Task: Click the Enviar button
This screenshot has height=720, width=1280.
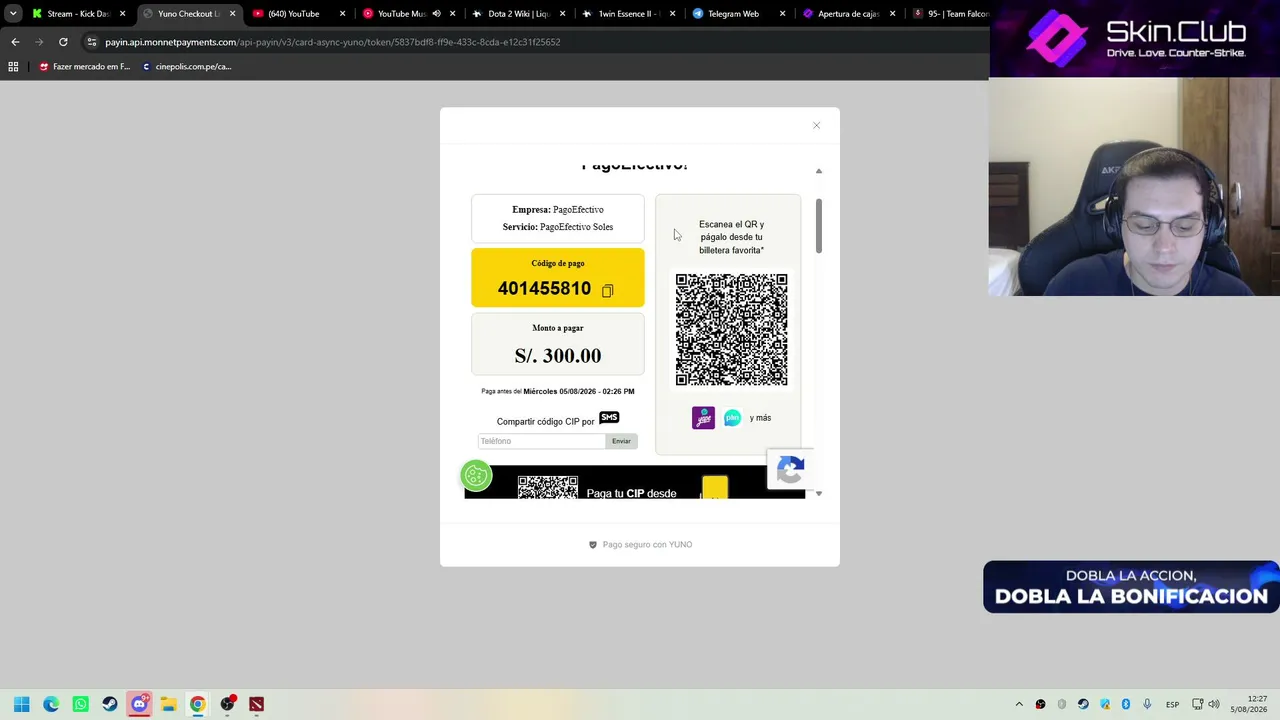Action: coord(621,441)
